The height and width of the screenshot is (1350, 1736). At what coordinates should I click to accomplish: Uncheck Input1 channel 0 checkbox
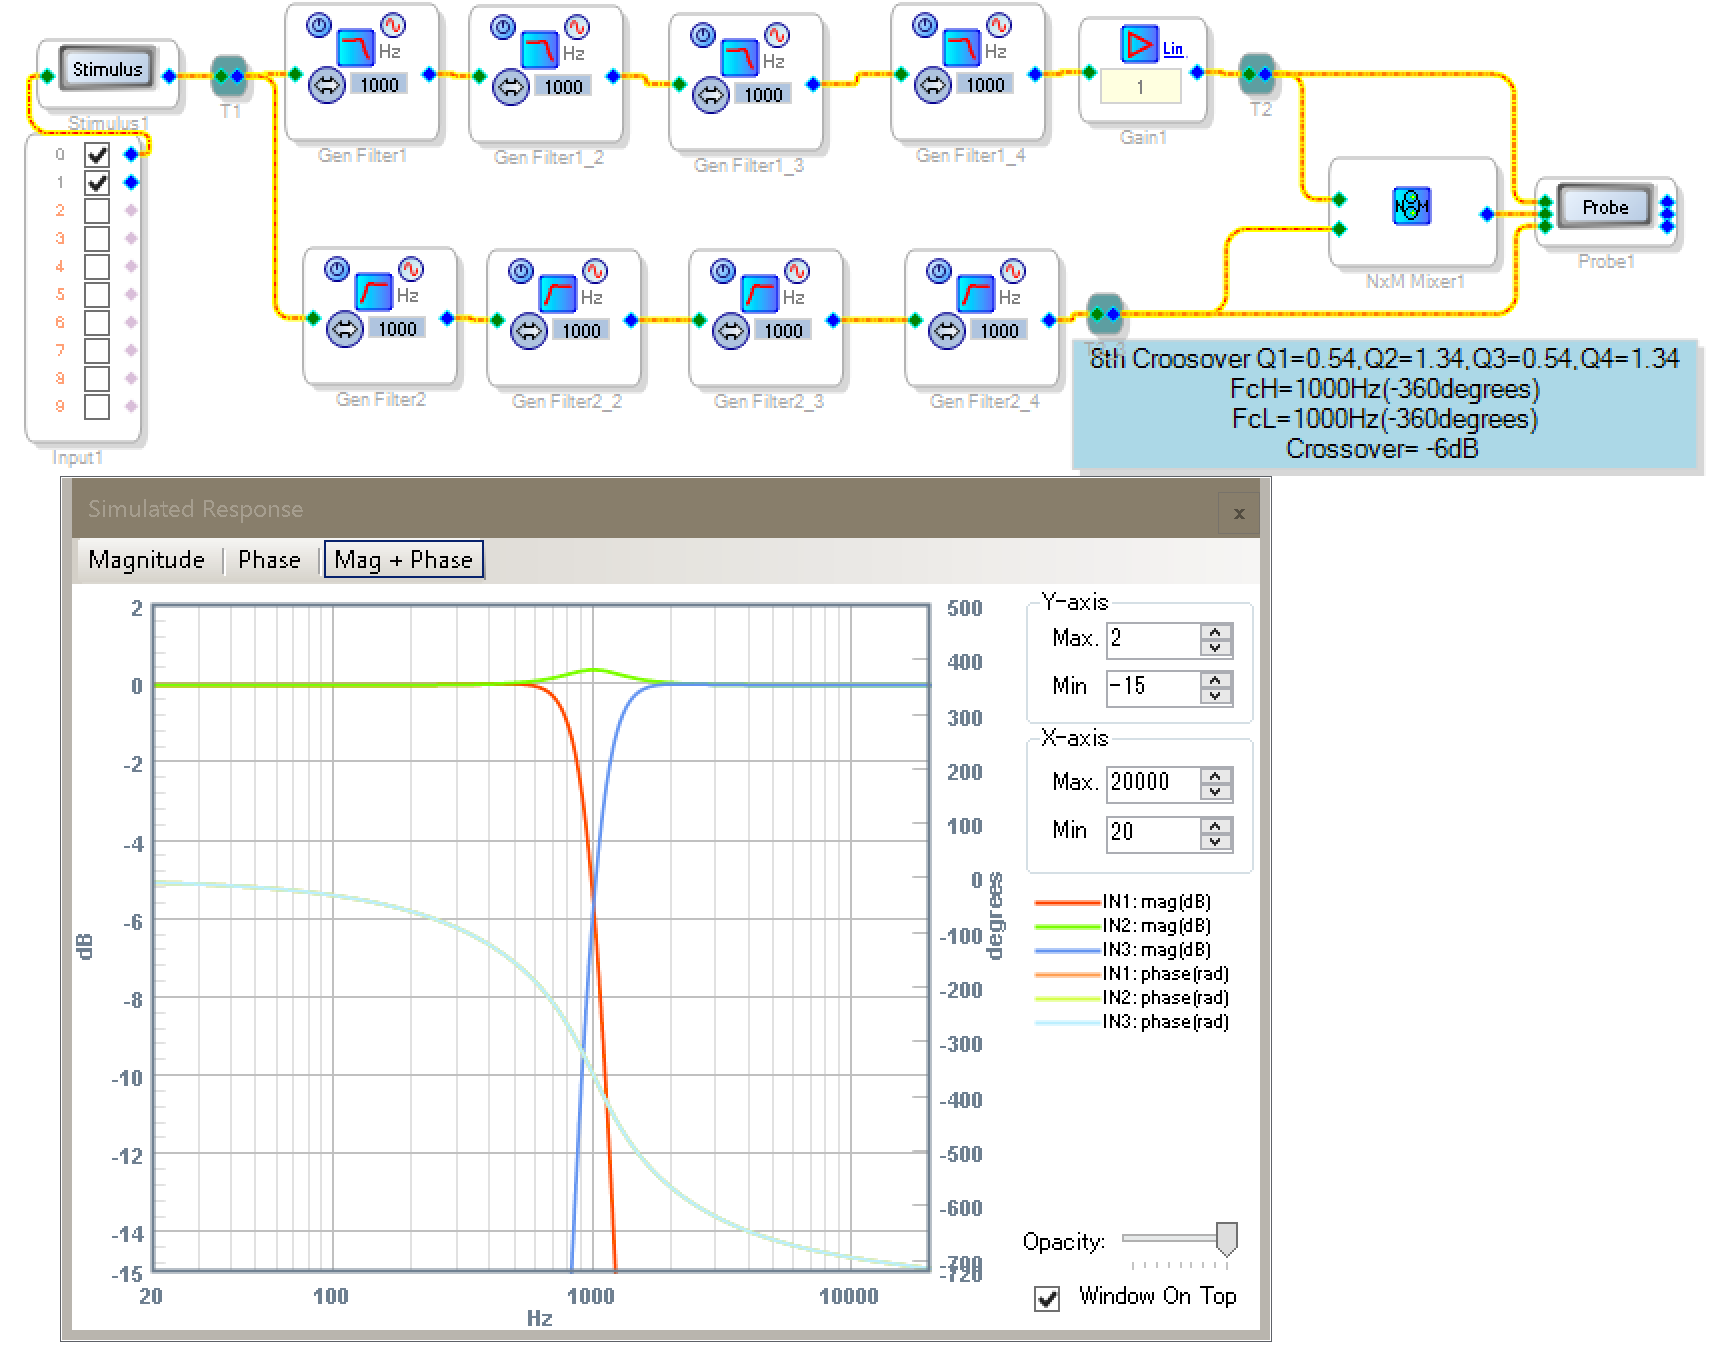coord(97,154)
